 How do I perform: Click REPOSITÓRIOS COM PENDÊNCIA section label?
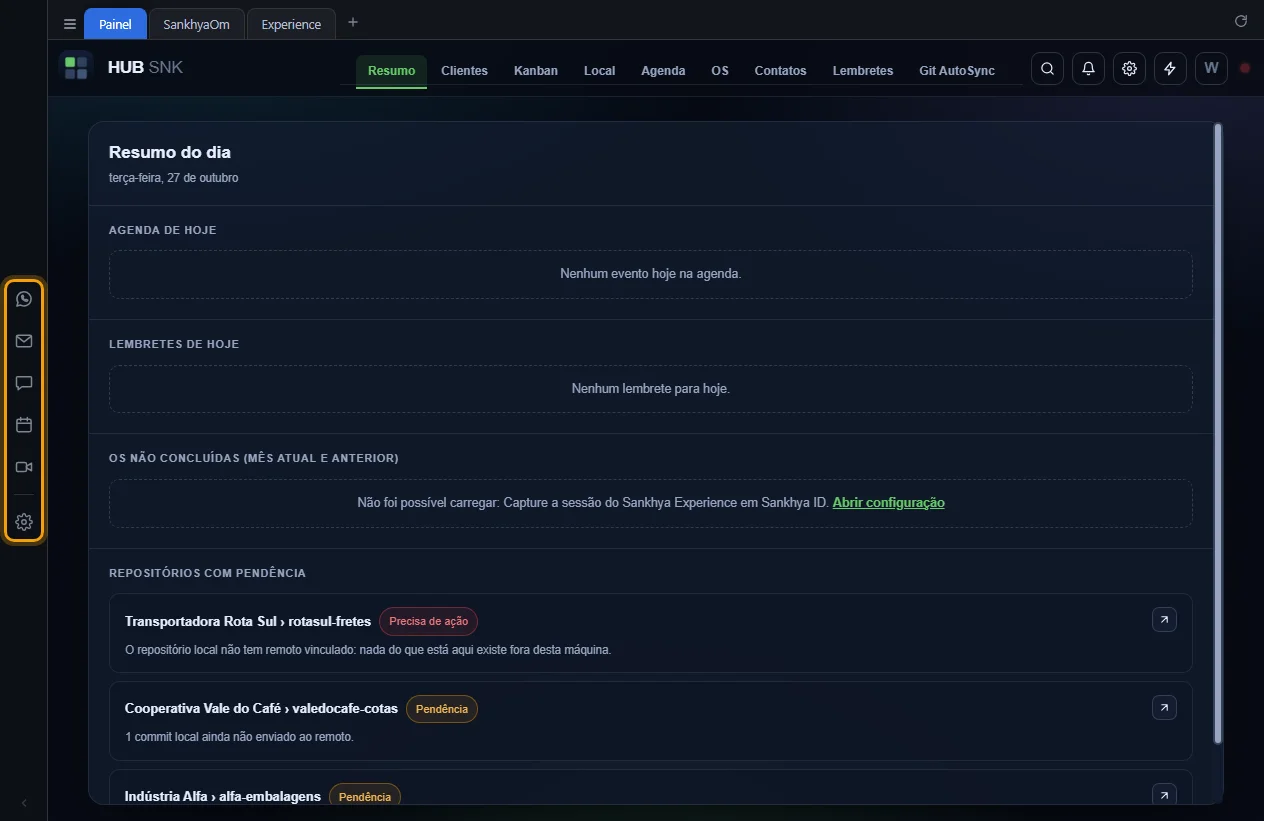click(x=207, y=573)
